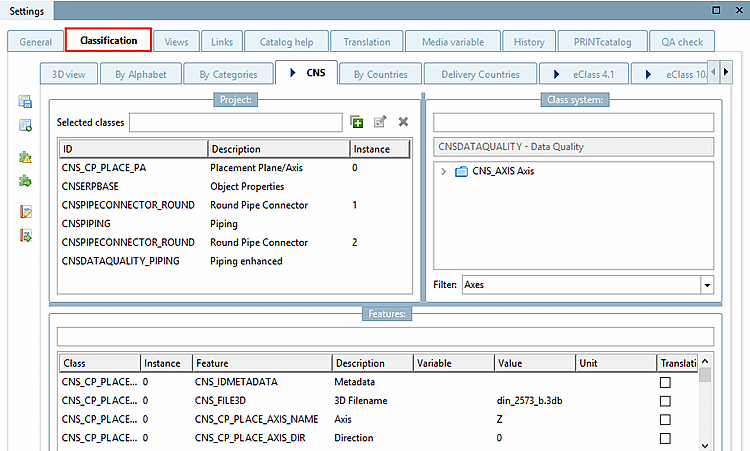Click the green puzzle piece with arrow icon
Image resolution: width=750 pixels, height=451 pixels.
coord(26,181)
